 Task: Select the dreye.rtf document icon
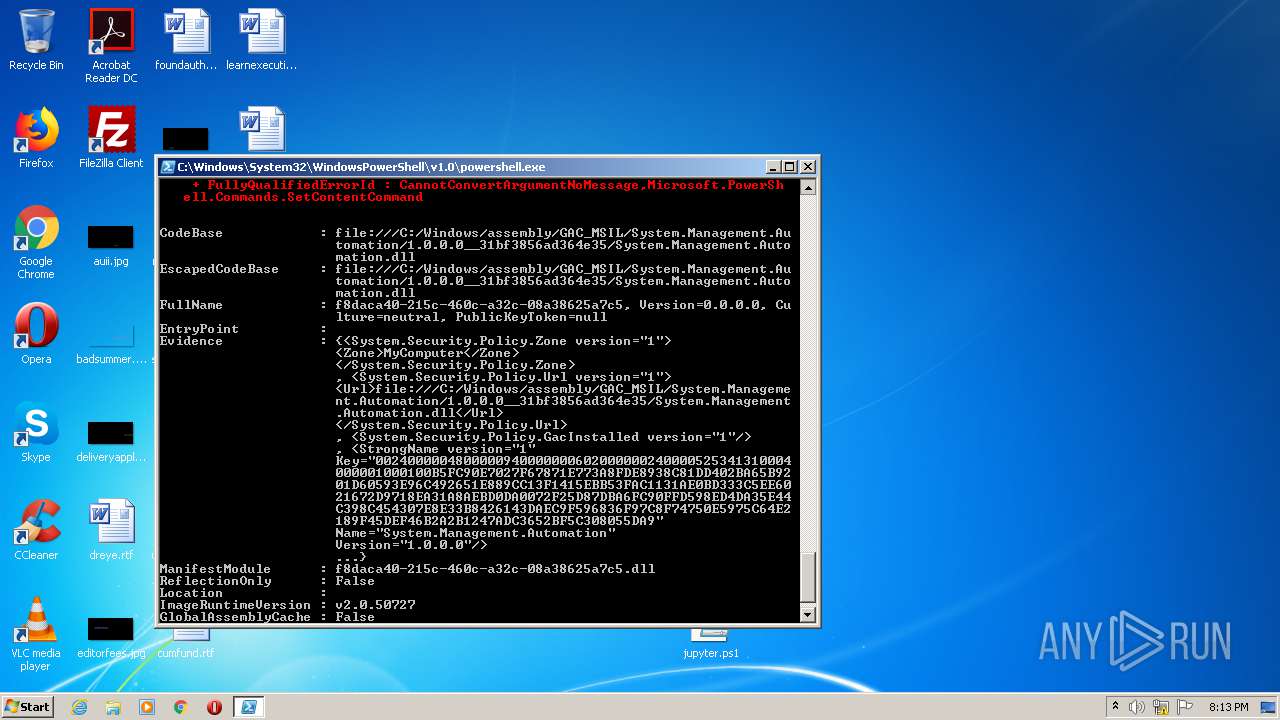(x=111, y=530)
